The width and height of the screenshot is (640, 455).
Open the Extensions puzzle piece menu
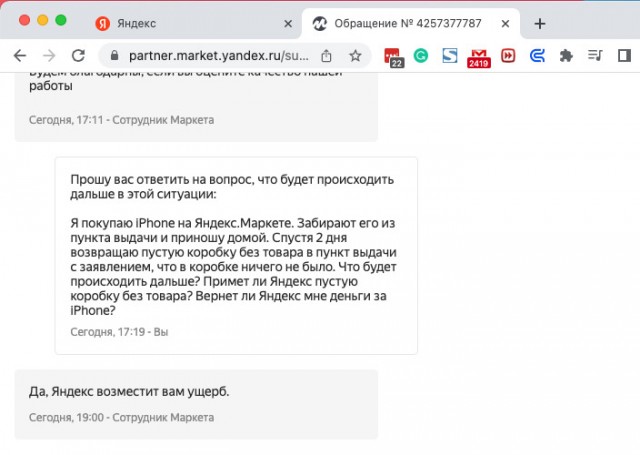point(568,56)
